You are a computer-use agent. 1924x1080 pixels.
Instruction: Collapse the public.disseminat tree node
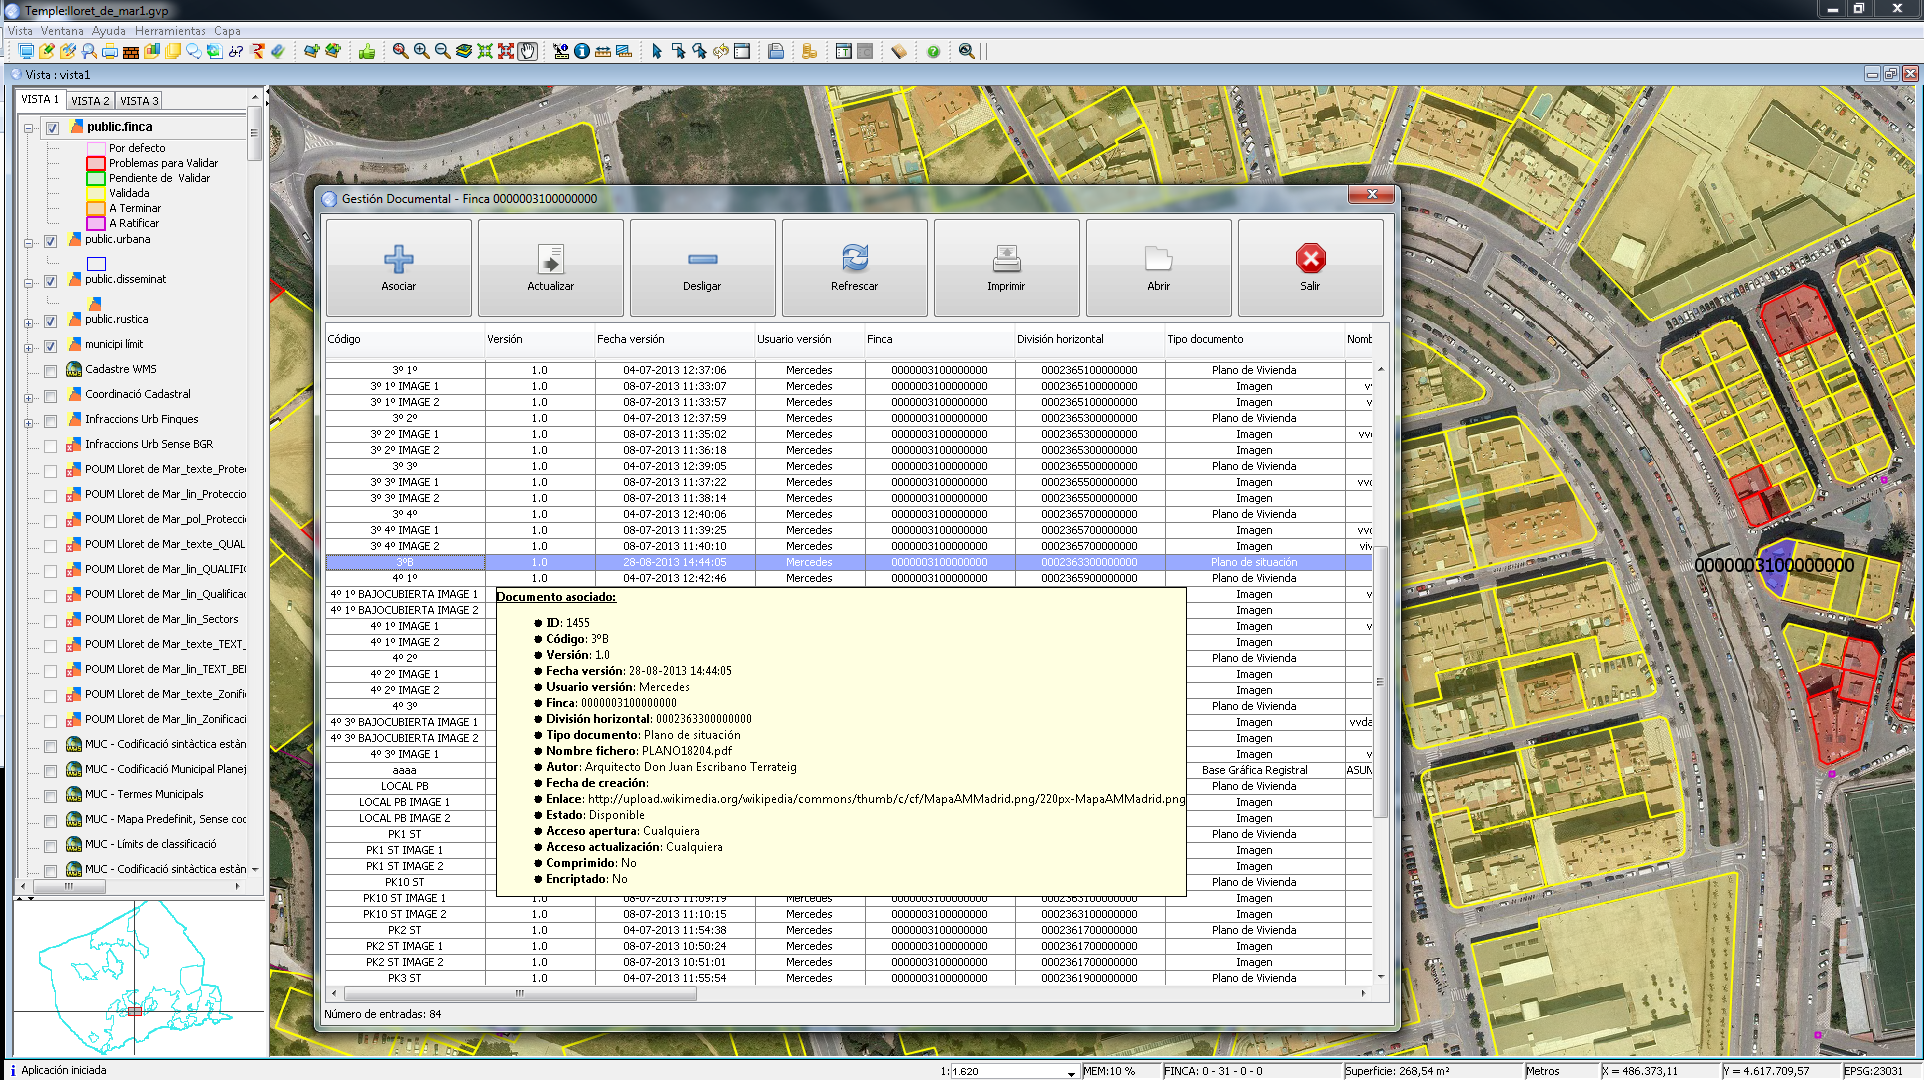point(29,282)
